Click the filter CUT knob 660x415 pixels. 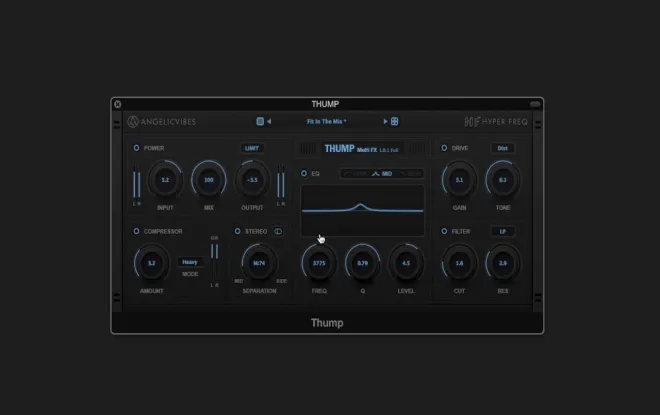pos(459,263)
